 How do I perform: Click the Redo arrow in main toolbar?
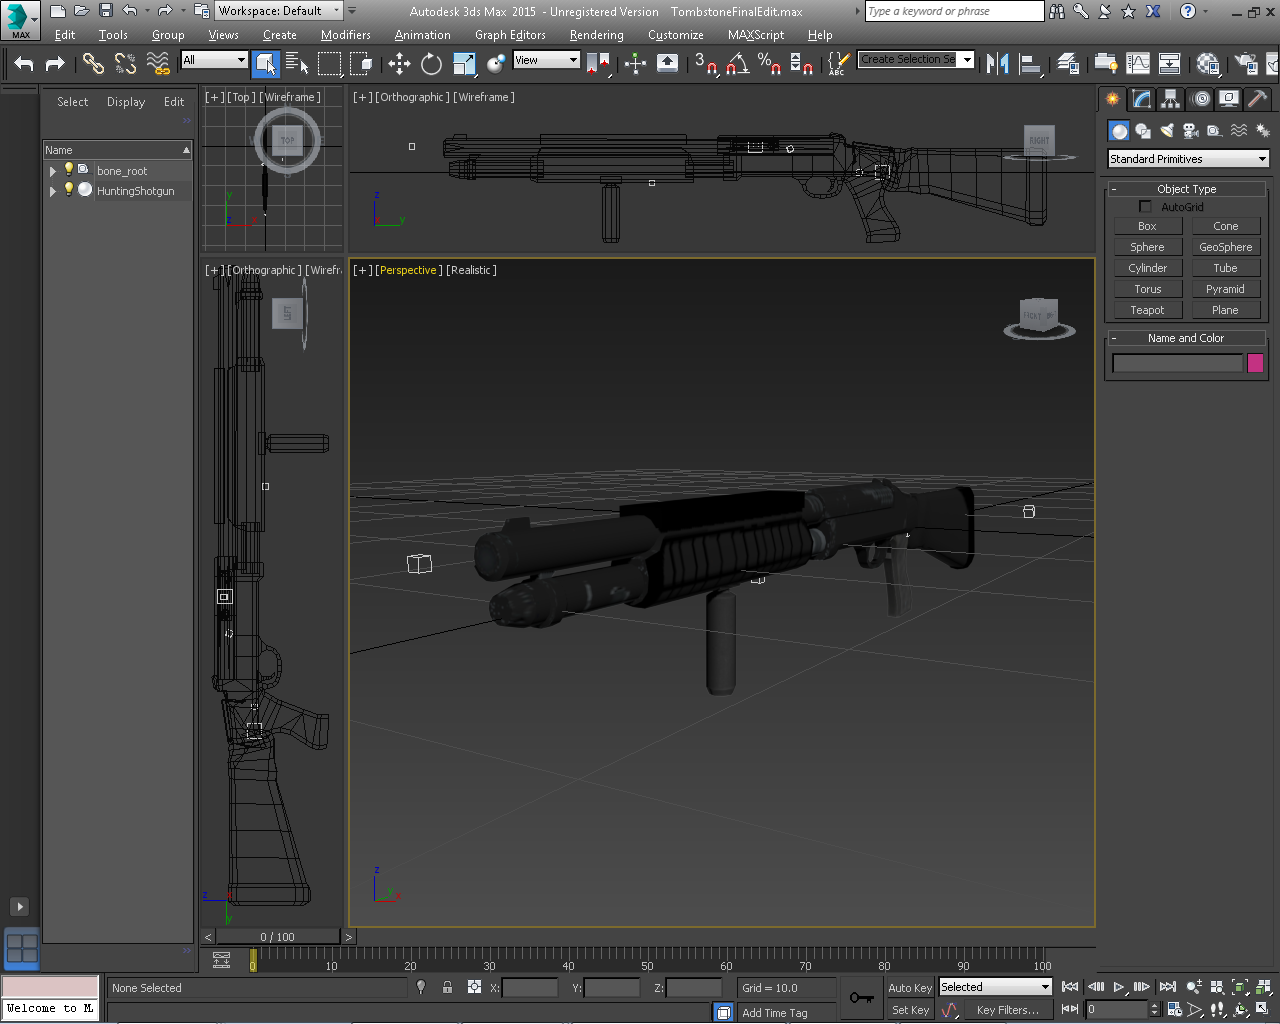tap(55, 63)
